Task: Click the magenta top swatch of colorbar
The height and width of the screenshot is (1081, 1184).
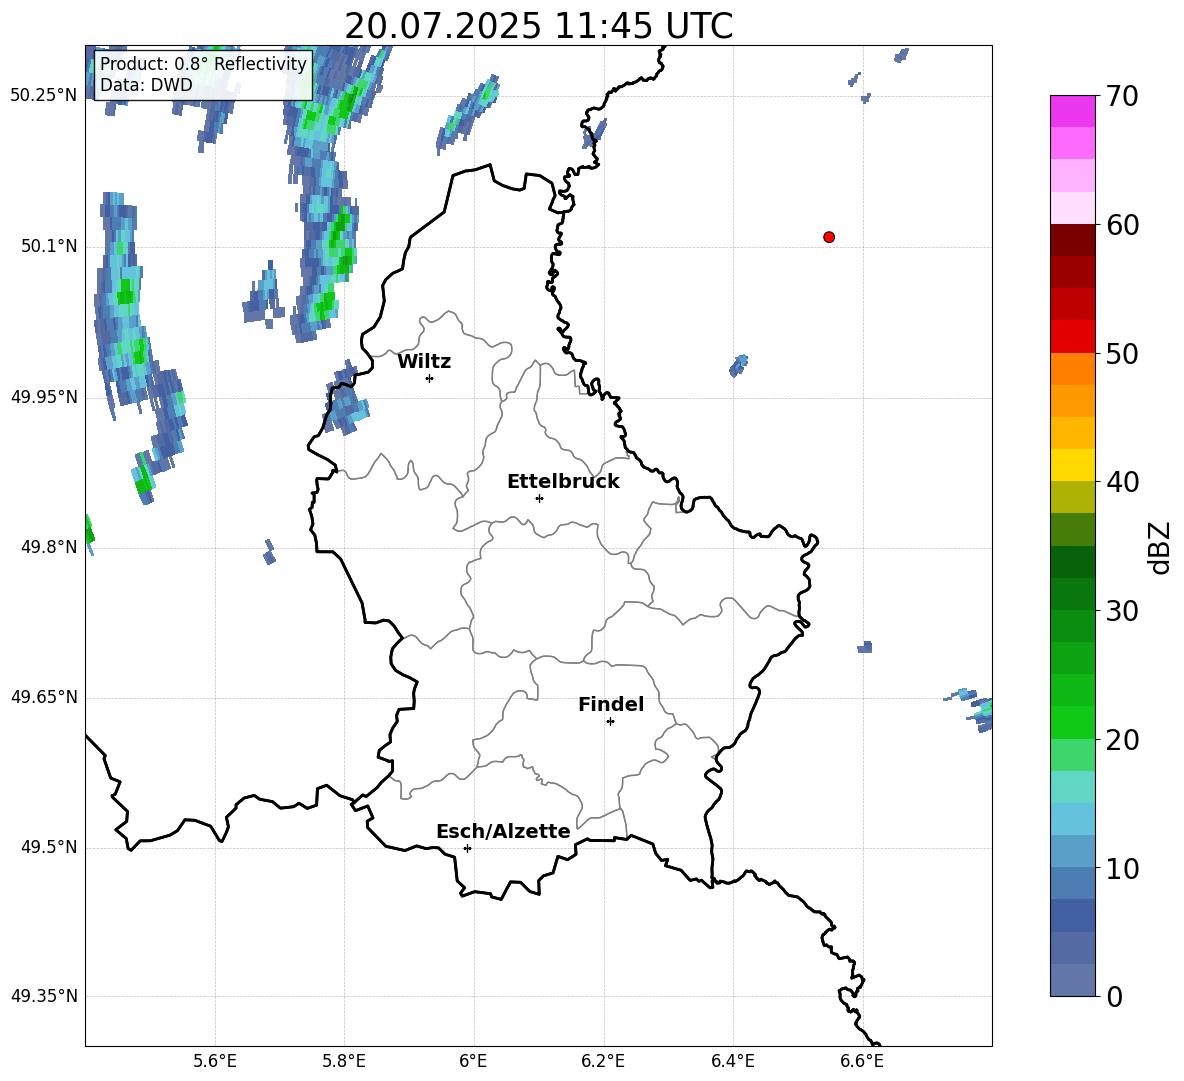Action: click(x=1073, y=112)
